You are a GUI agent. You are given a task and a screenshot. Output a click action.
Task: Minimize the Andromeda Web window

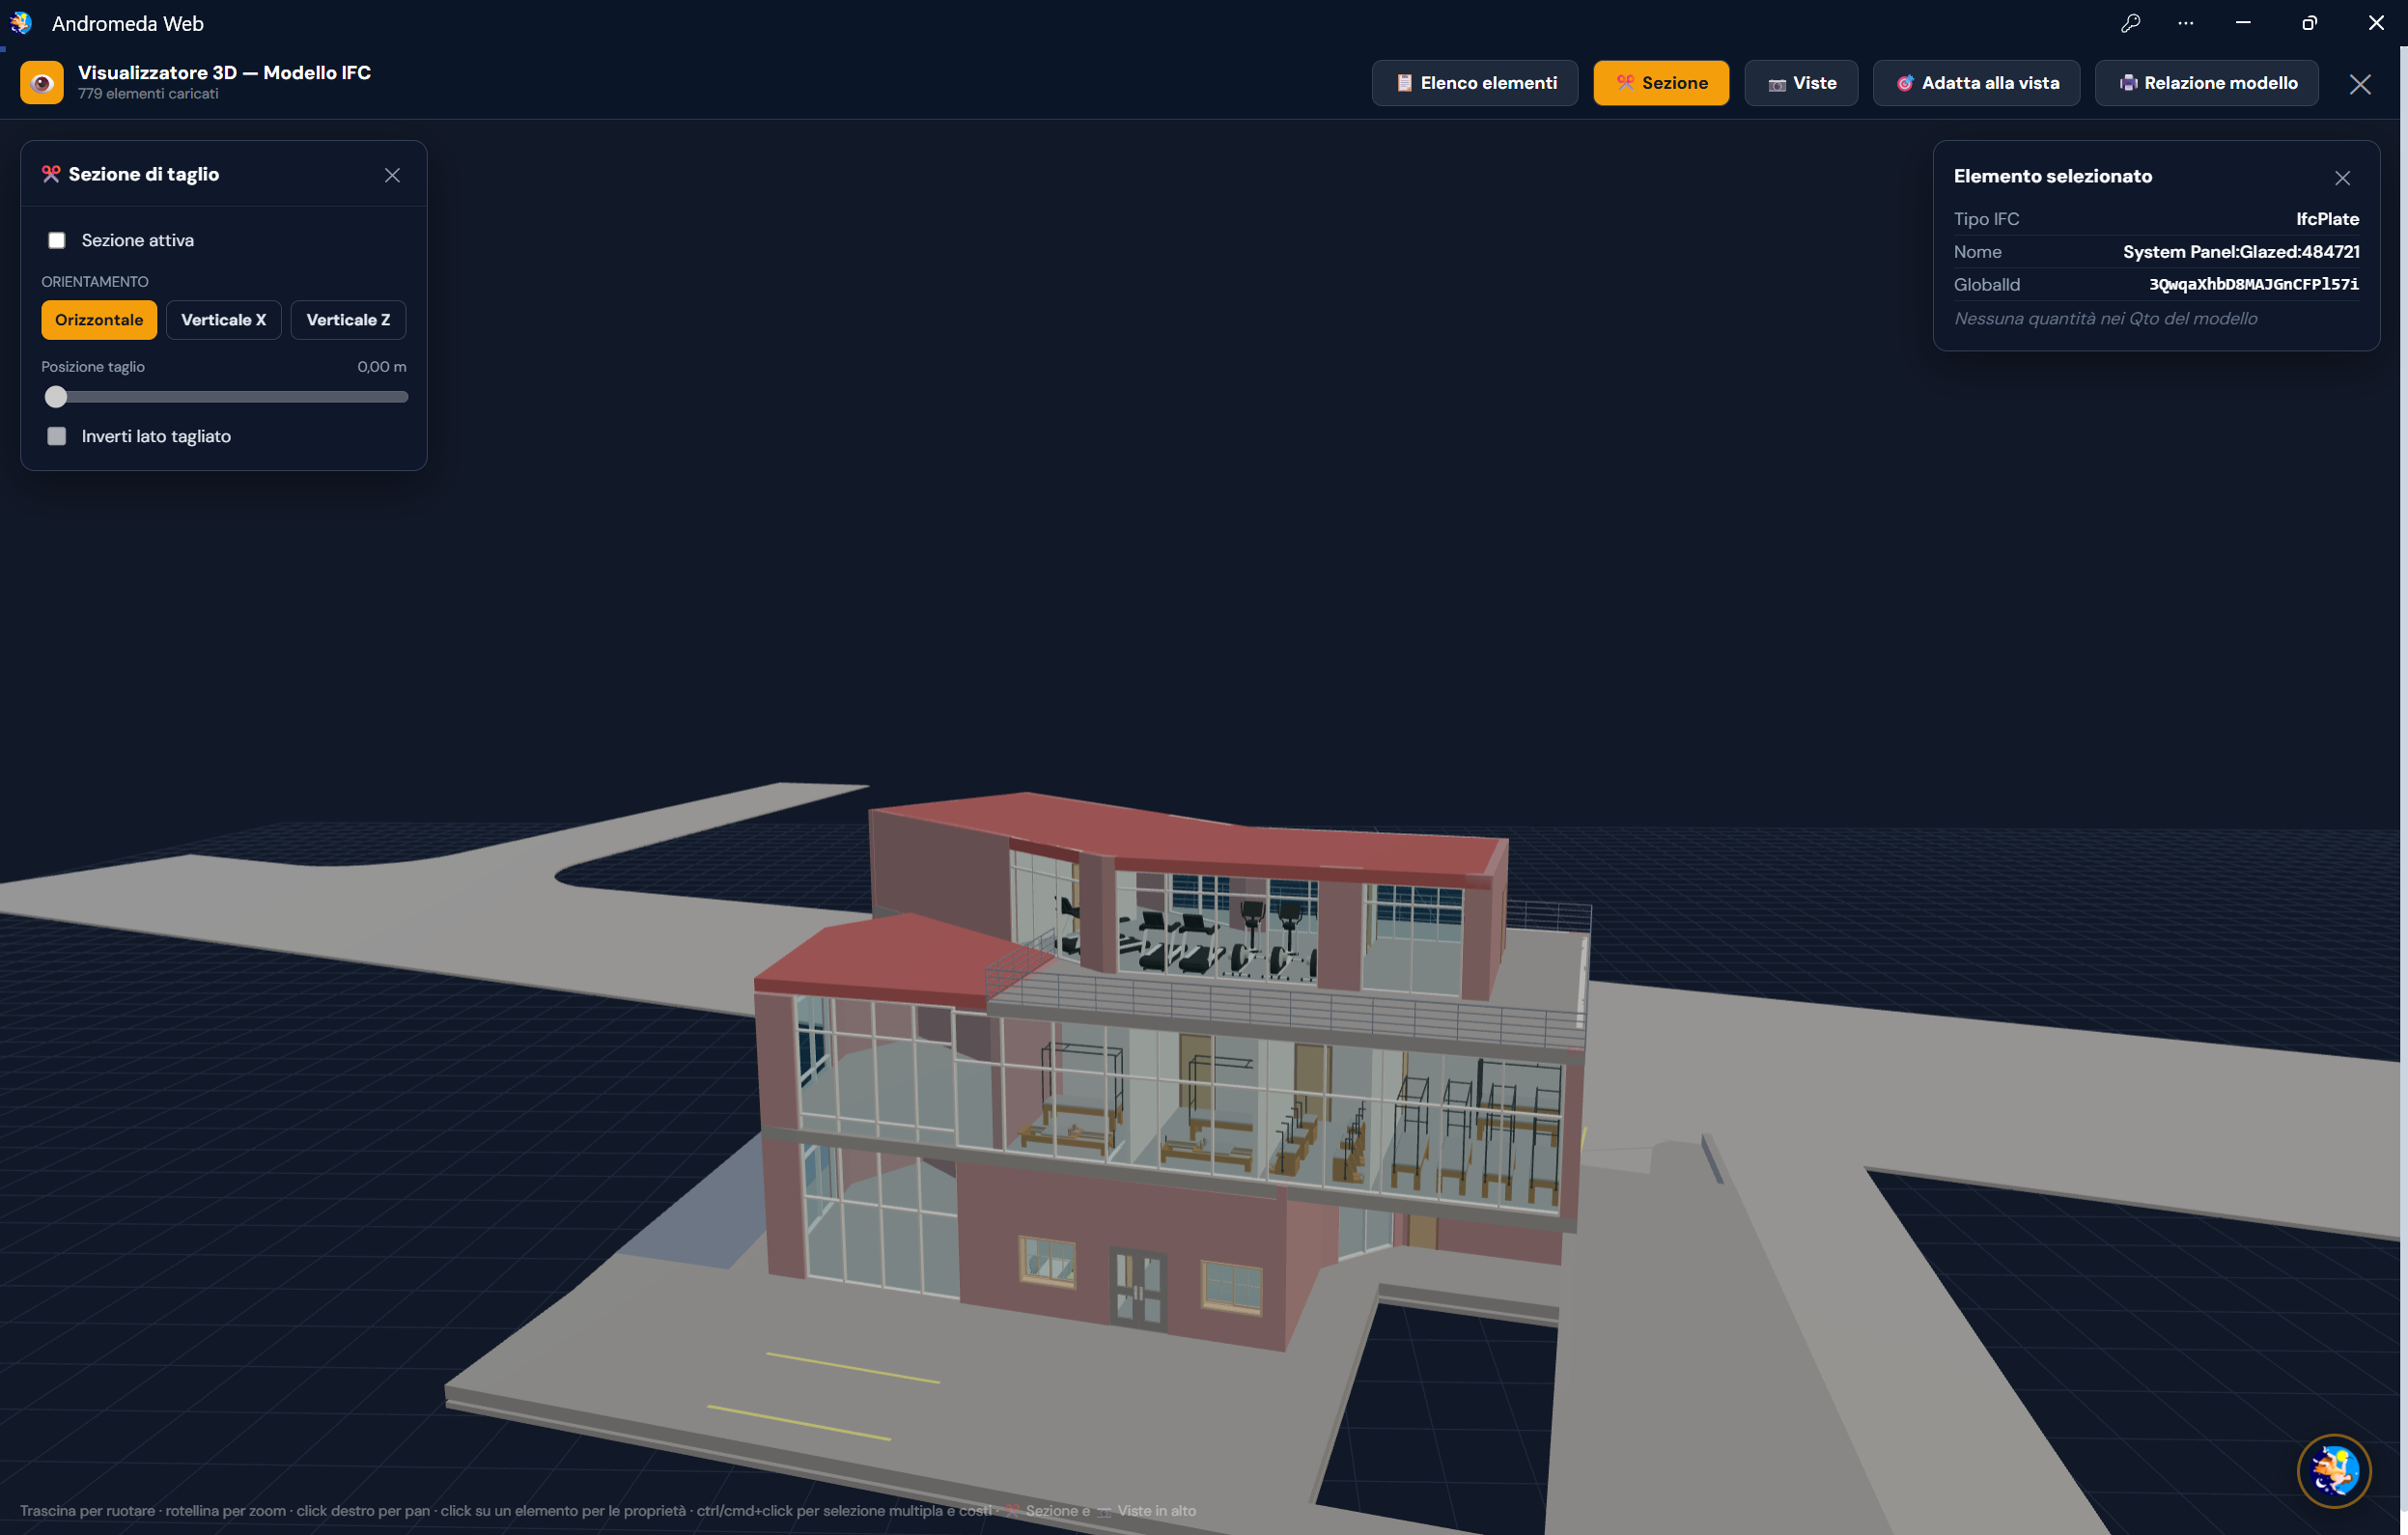(x=2243, y=23)
